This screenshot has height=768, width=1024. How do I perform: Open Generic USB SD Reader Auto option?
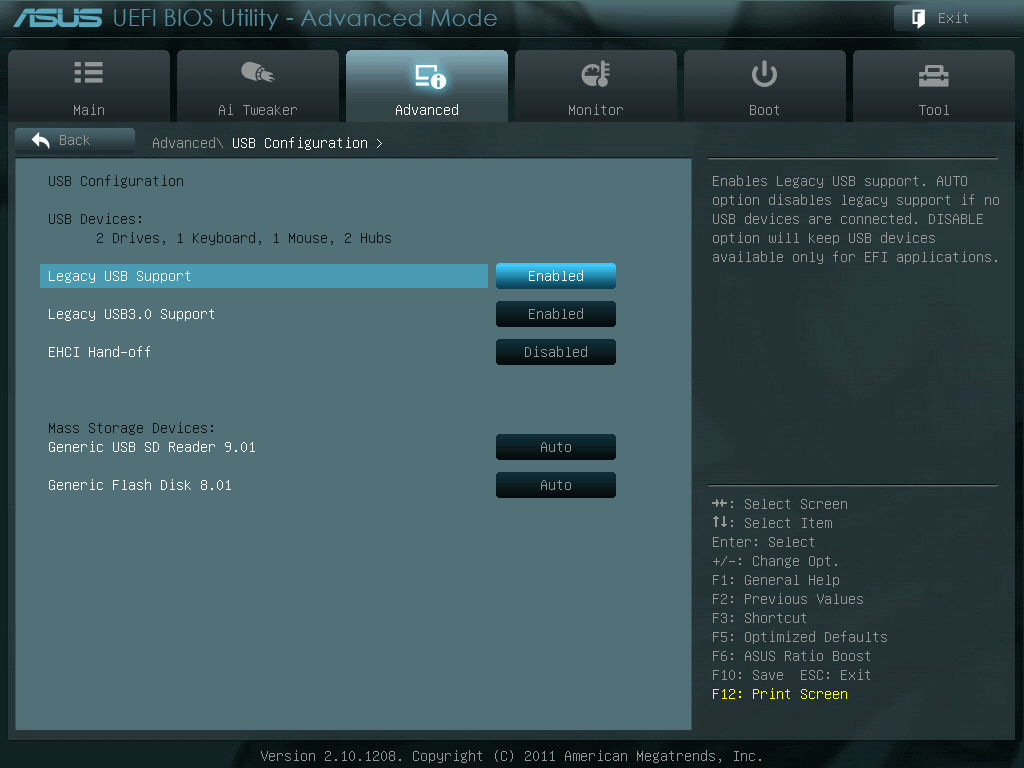(556, 447)
